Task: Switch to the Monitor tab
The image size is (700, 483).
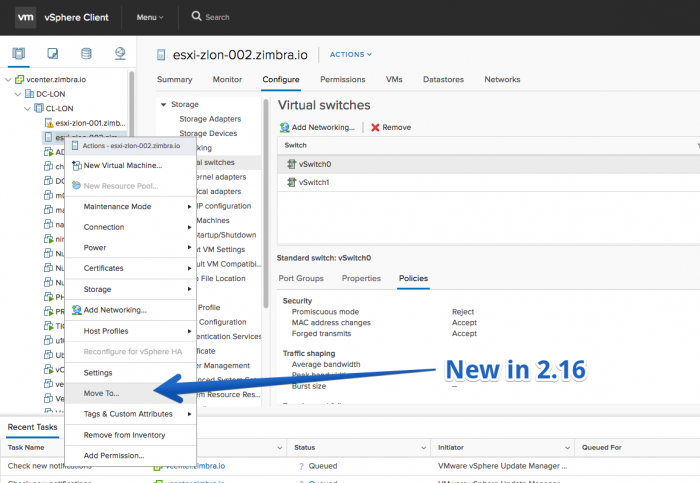Action: point(227,79)
